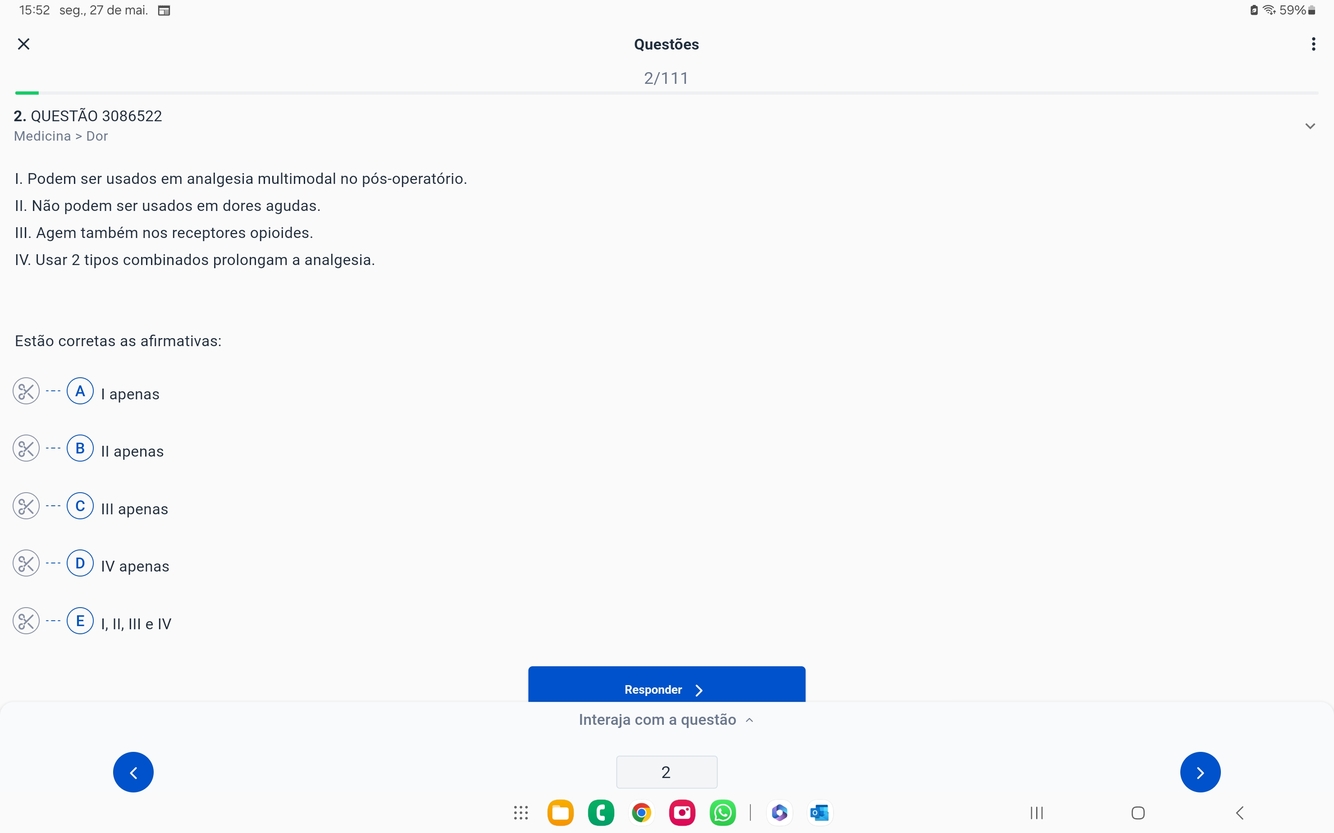The height and width of the screenshot is (833, 1334).
Task: Click the 2/111 progress bar
Action: click(x=666, y=93)
